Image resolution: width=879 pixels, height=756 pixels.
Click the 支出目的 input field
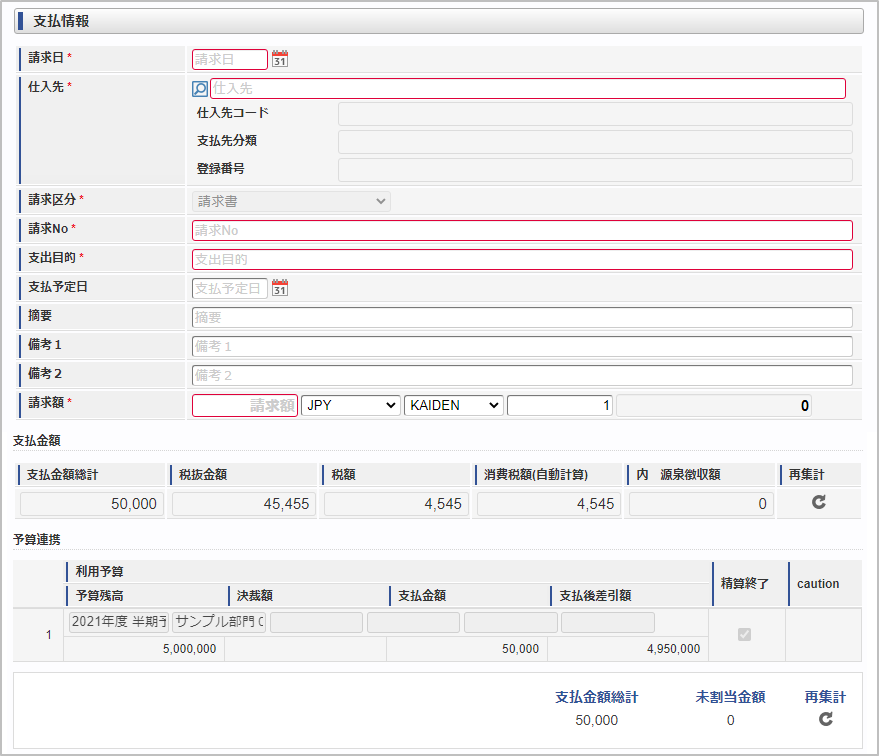click(522, 259)
